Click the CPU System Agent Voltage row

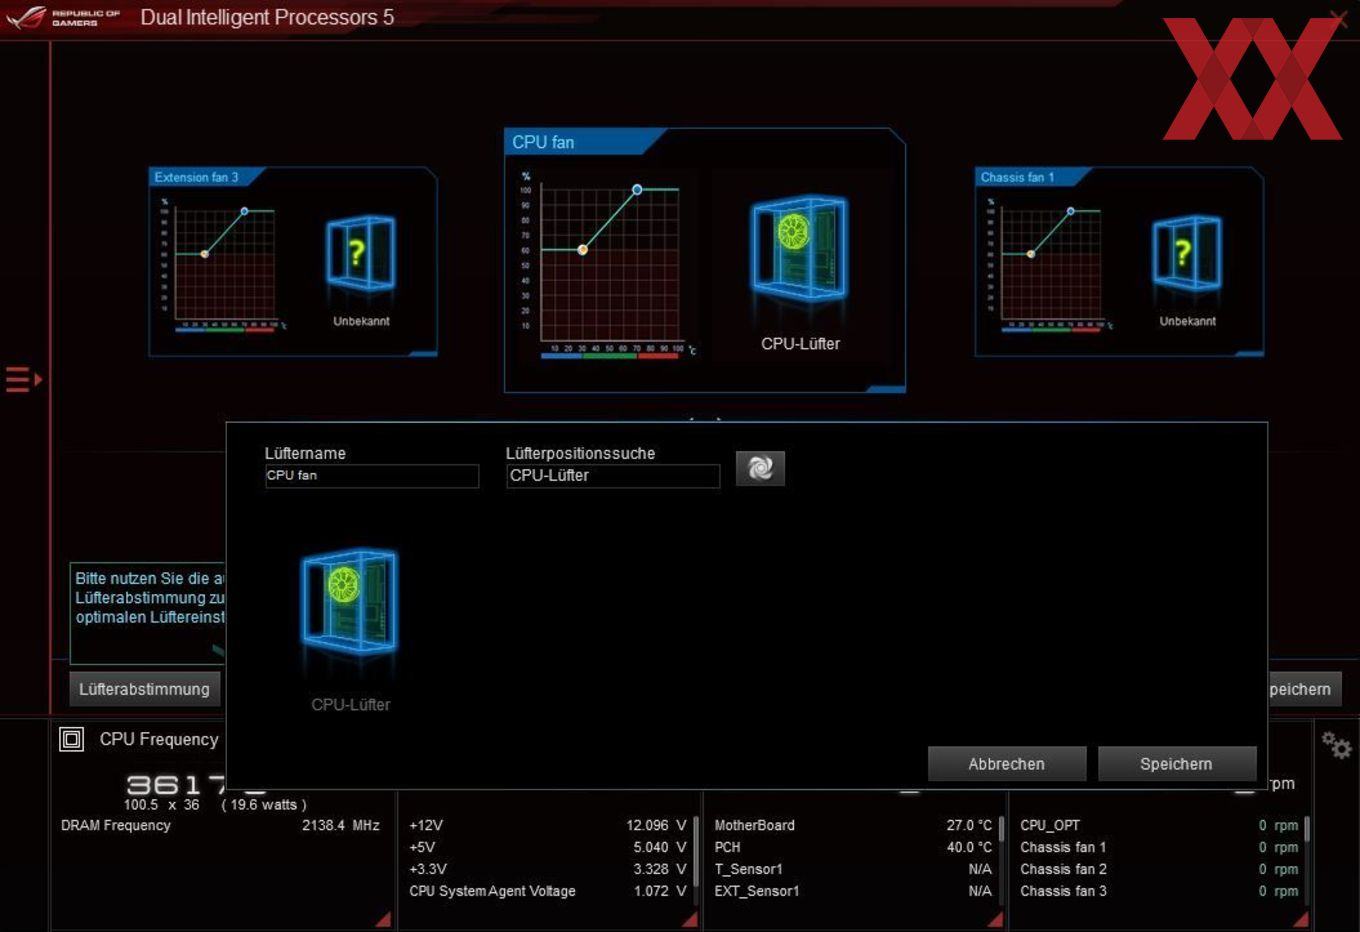[548, 891]
